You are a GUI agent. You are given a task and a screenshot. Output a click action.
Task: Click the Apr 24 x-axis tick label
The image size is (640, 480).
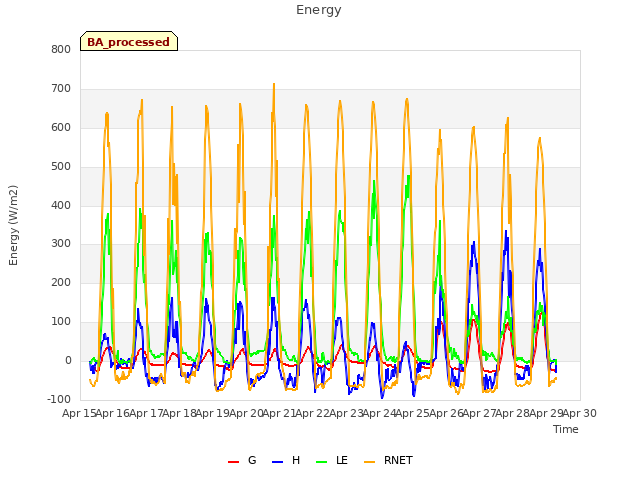point(380,413)
